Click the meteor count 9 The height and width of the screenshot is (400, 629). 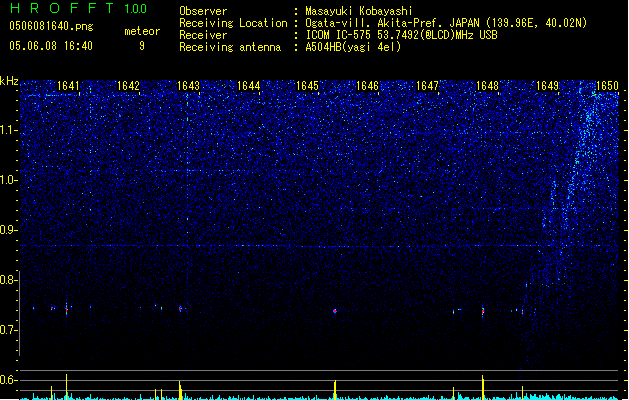pos(142,46)
